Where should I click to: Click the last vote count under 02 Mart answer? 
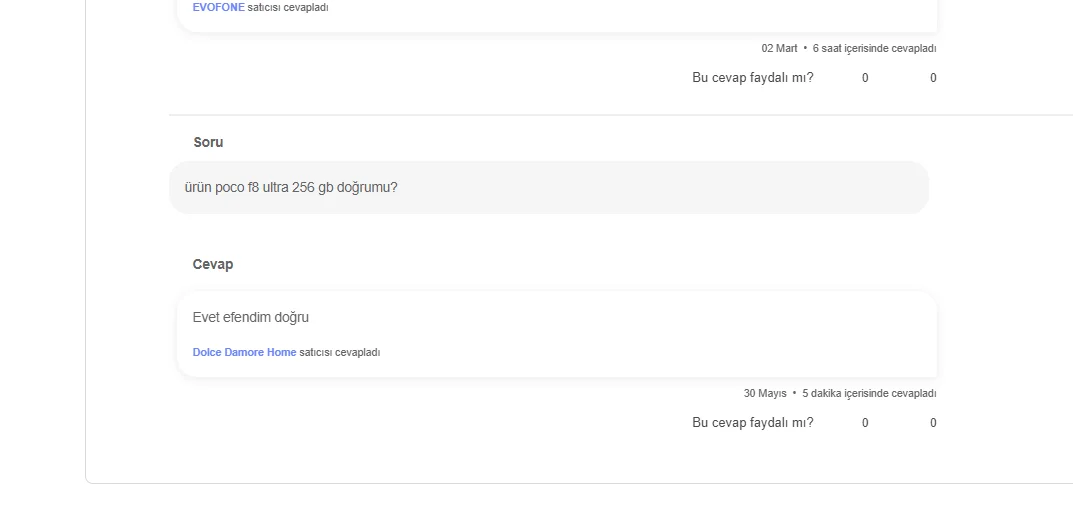[x=933, y=78]
